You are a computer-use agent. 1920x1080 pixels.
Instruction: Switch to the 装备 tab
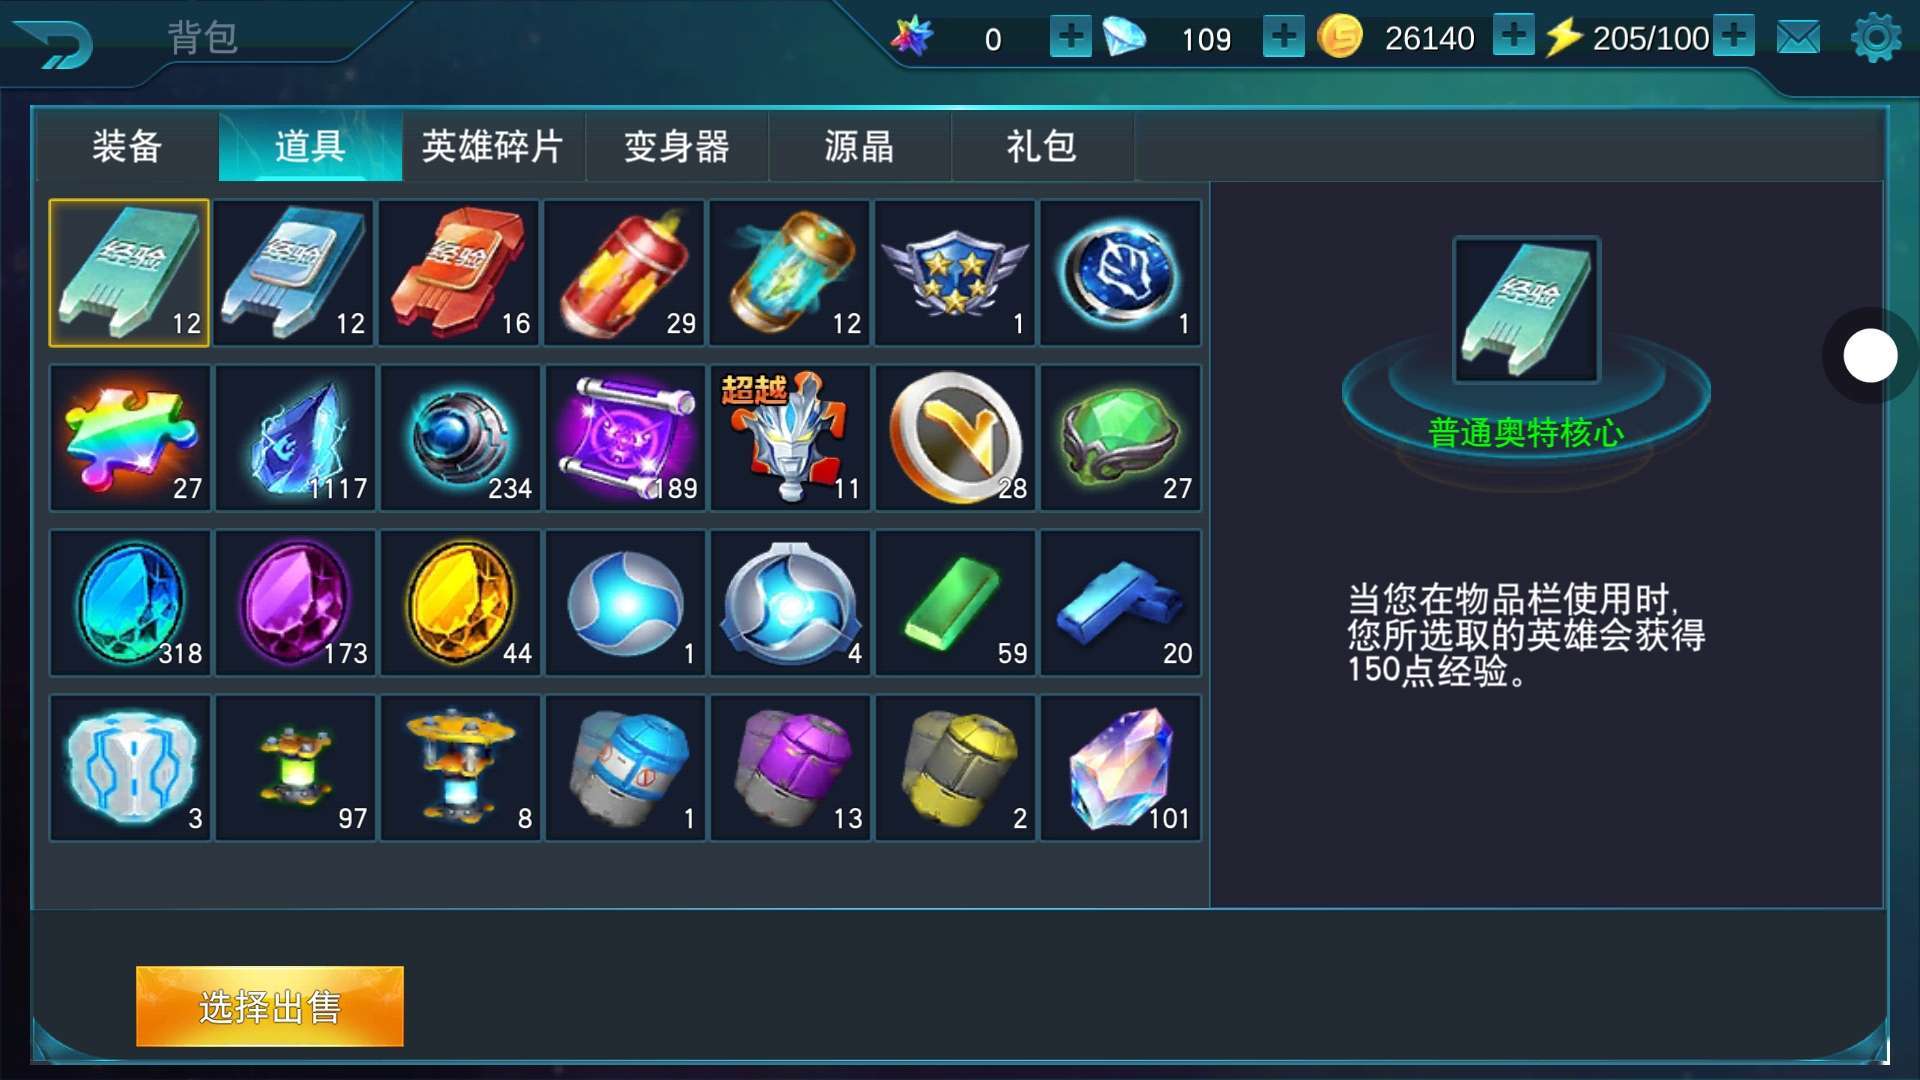127,147
